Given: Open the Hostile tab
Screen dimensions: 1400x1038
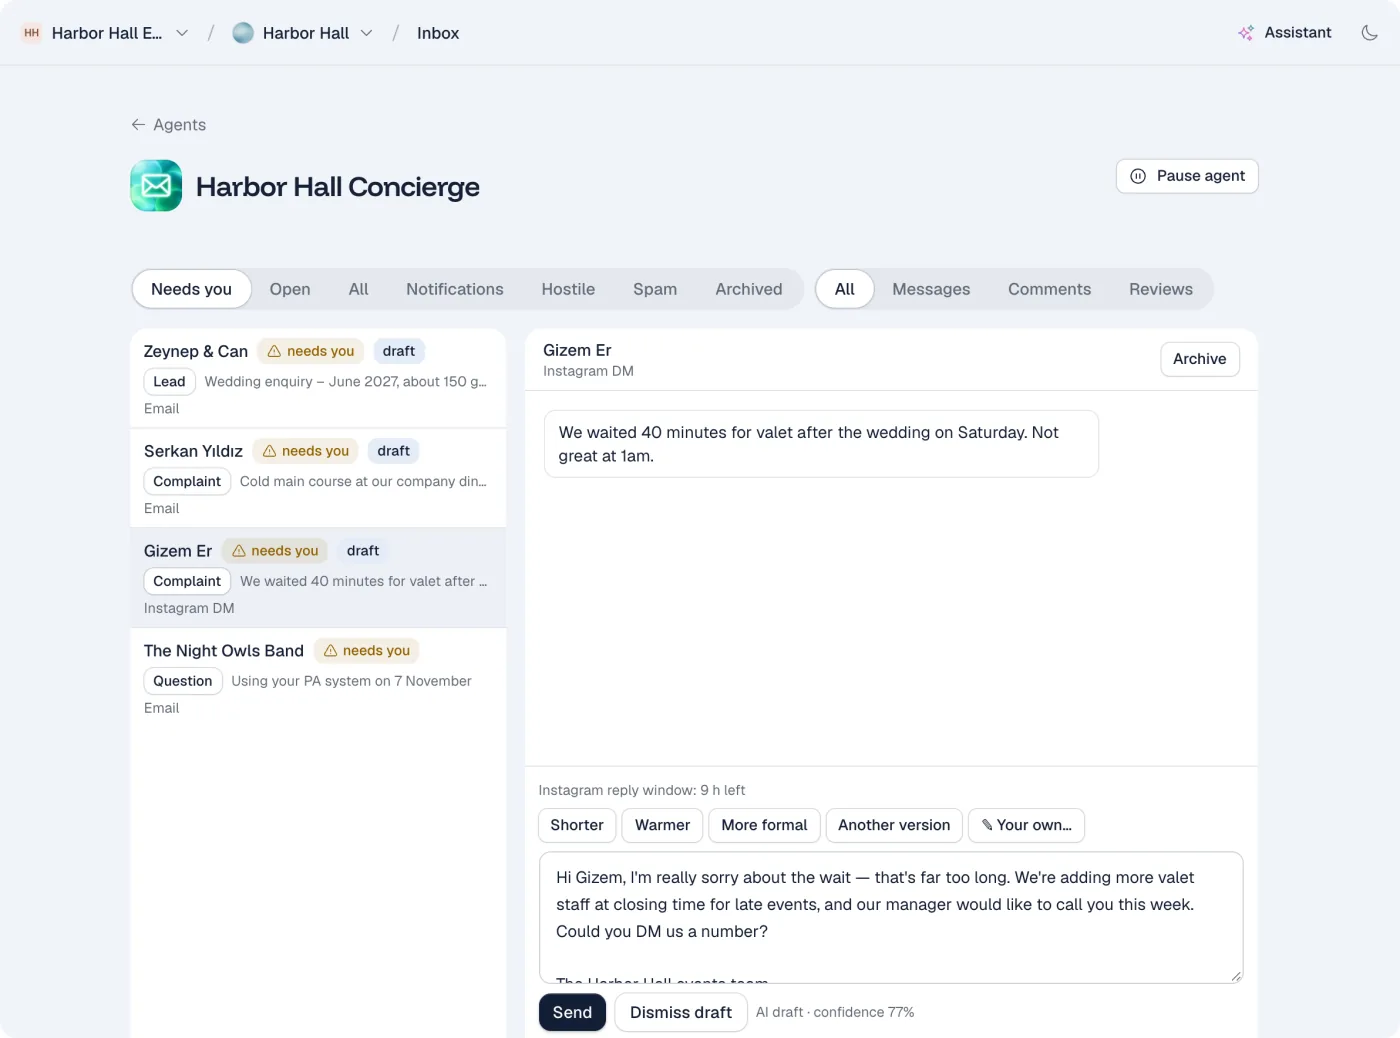Looking at the screenshot, I should pos(568,289).
